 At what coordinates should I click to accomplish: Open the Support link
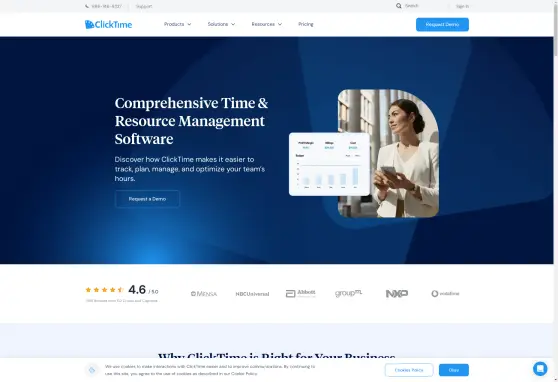[144, 6]
